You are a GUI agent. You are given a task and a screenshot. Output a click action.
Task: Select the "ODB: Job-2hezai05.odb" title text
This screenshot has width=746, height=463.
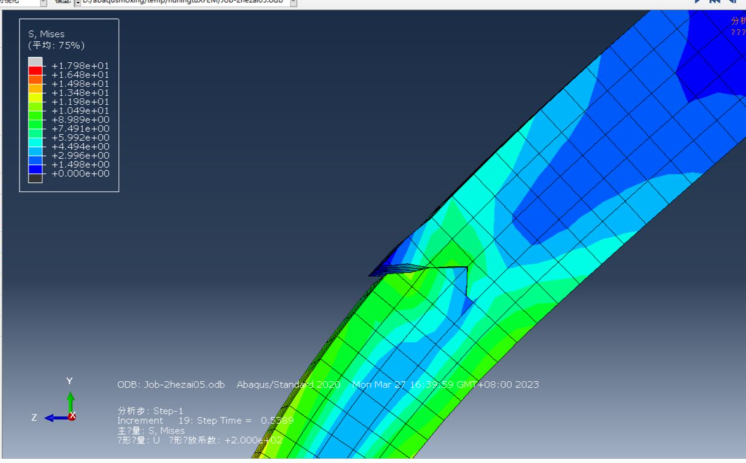pyautogui.click(x=172, y=385)
